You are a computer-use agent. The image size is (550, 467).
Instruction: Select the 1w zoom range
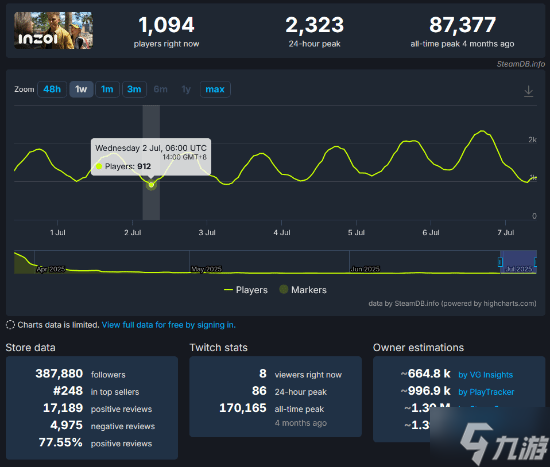click(81, 89)
